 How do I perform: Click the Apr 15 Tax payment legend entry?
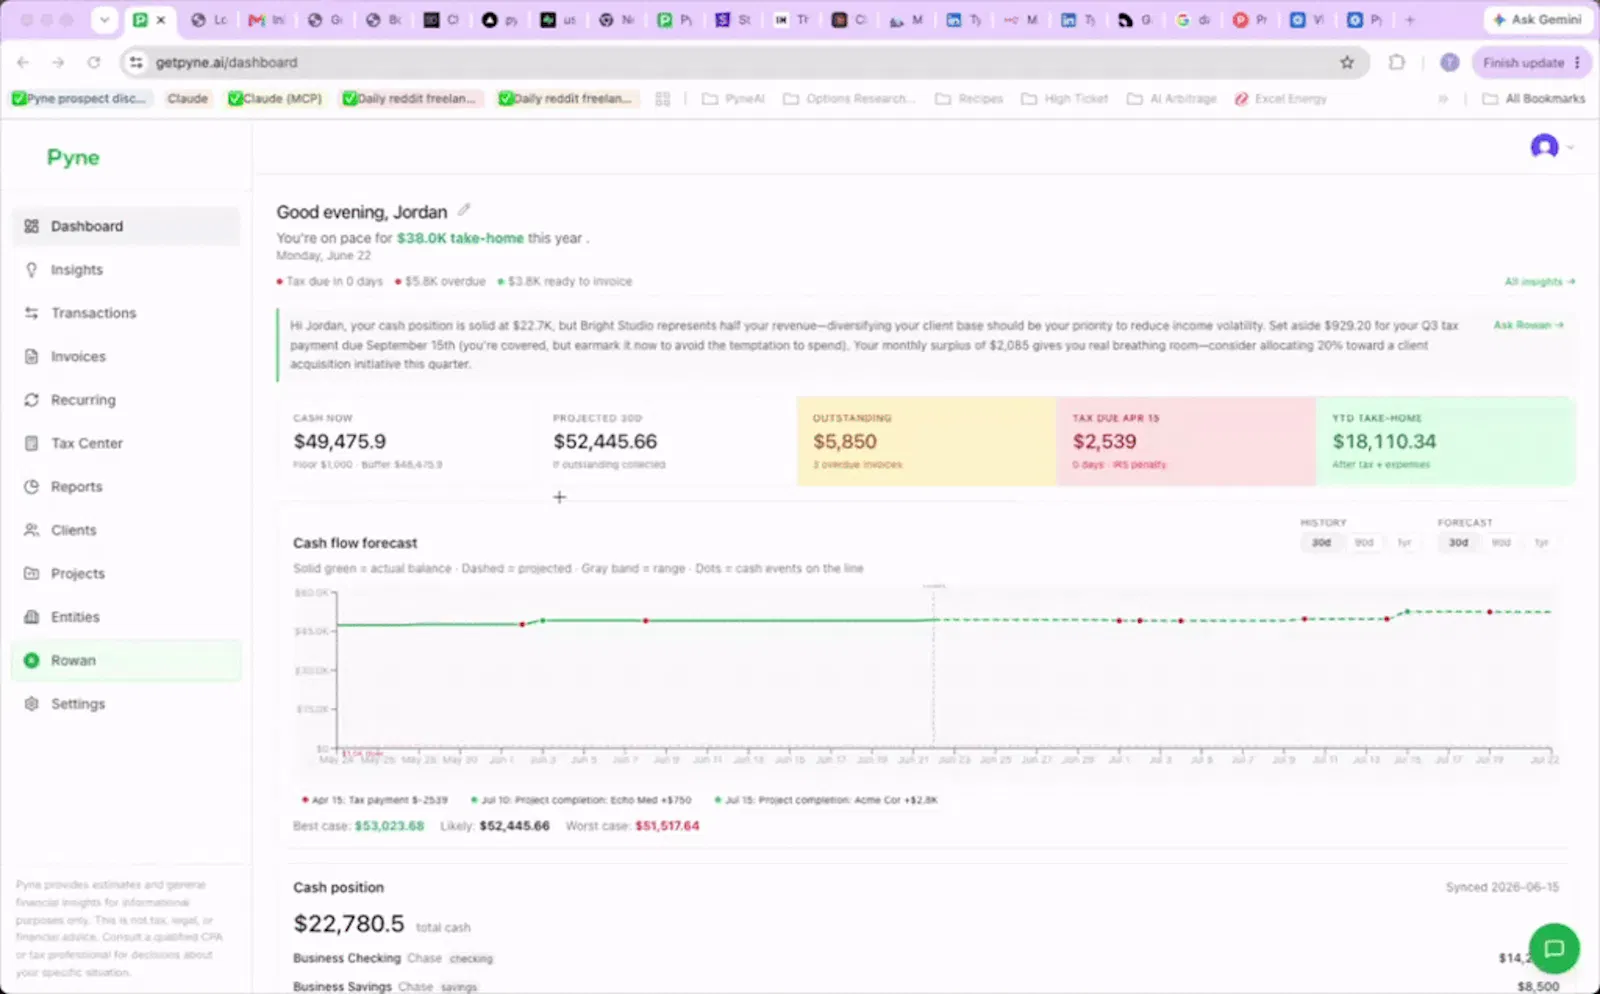point(375,800)
